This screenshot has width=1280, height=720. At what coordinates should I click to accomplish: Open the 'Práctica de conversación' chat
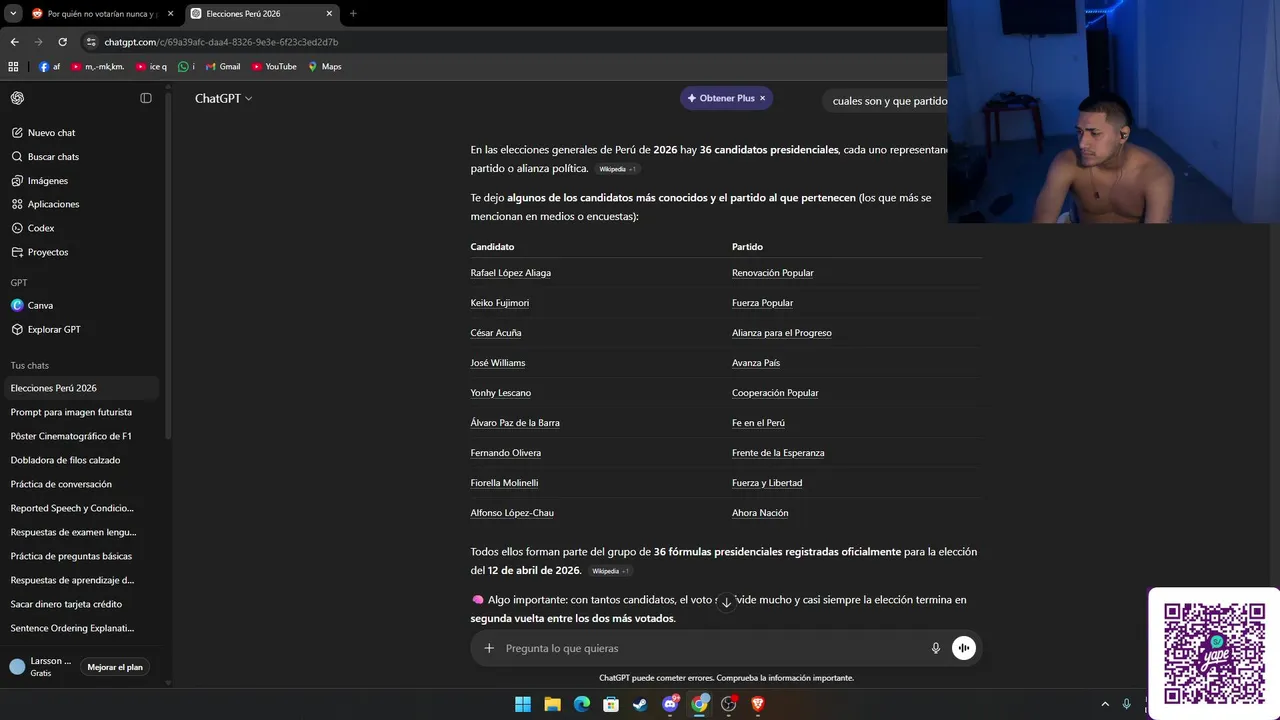coord(80,484)
